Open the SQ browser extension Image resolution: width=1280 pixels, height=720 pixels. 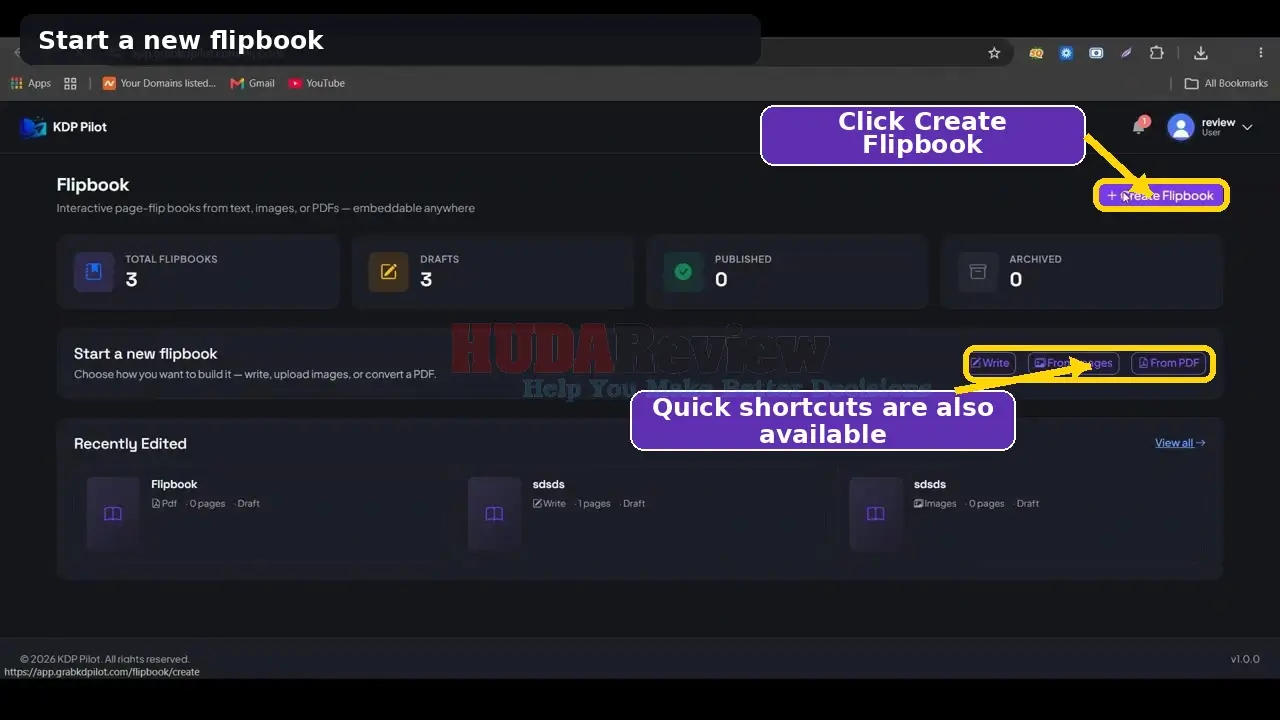coord(1037,53)
